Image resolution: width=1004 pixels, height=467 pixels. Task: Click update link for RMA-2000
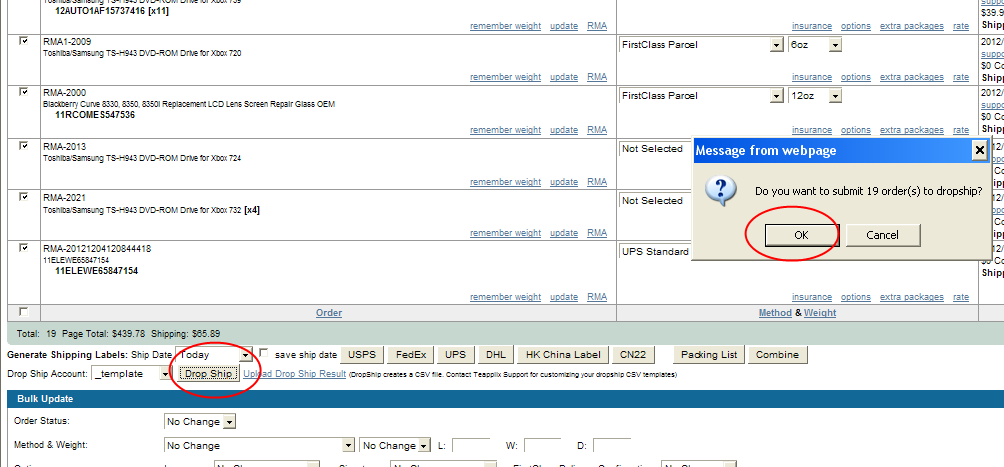pos(564,130)
